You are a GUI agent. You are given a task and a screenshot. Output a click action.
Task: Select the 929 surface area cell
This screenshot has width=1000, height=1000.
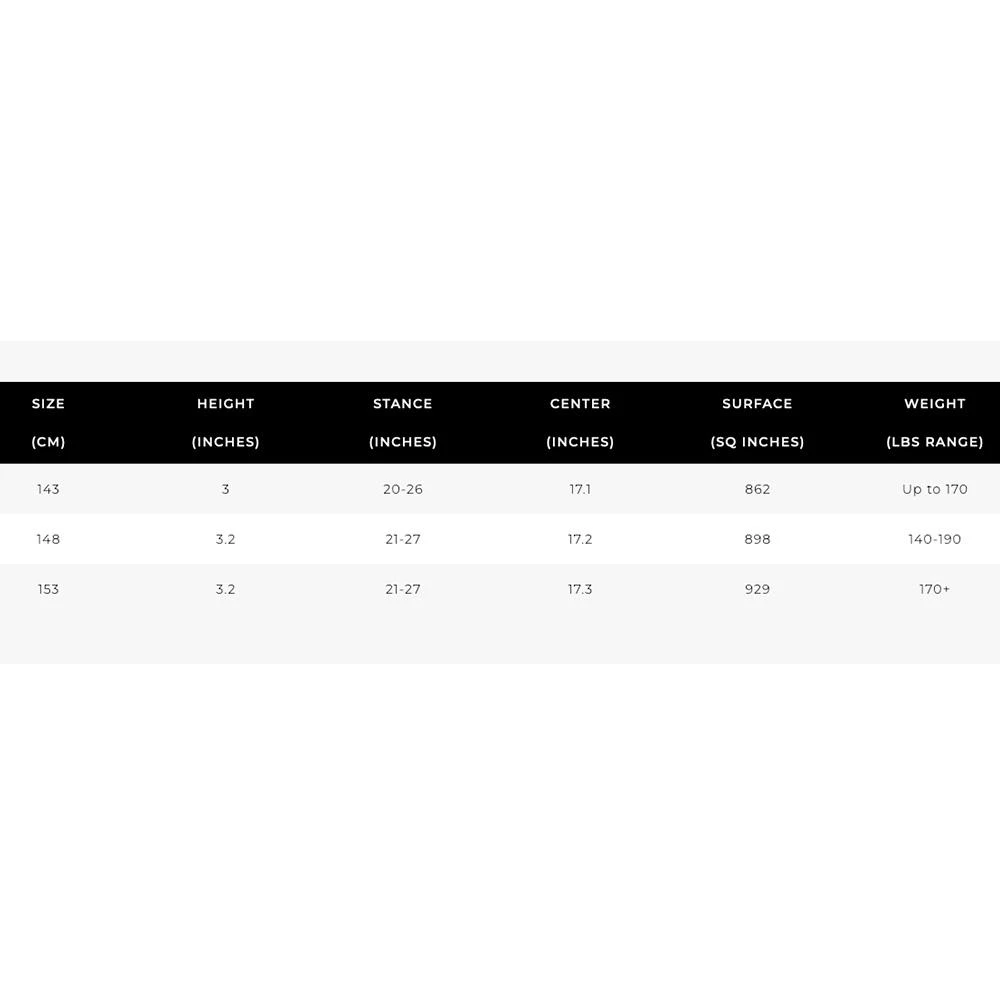point(757,589)
